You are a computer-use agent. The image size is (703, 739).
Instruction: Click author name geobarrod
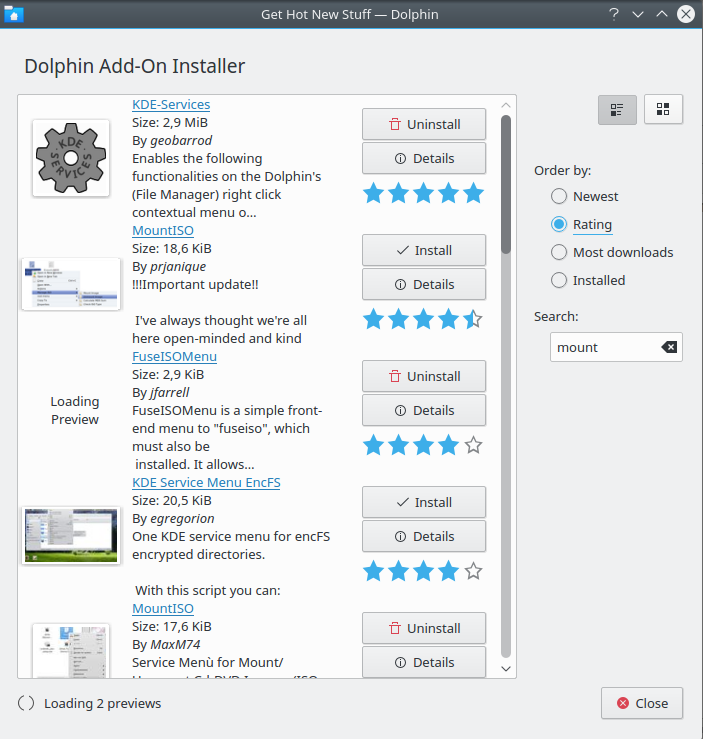point(181,140)
